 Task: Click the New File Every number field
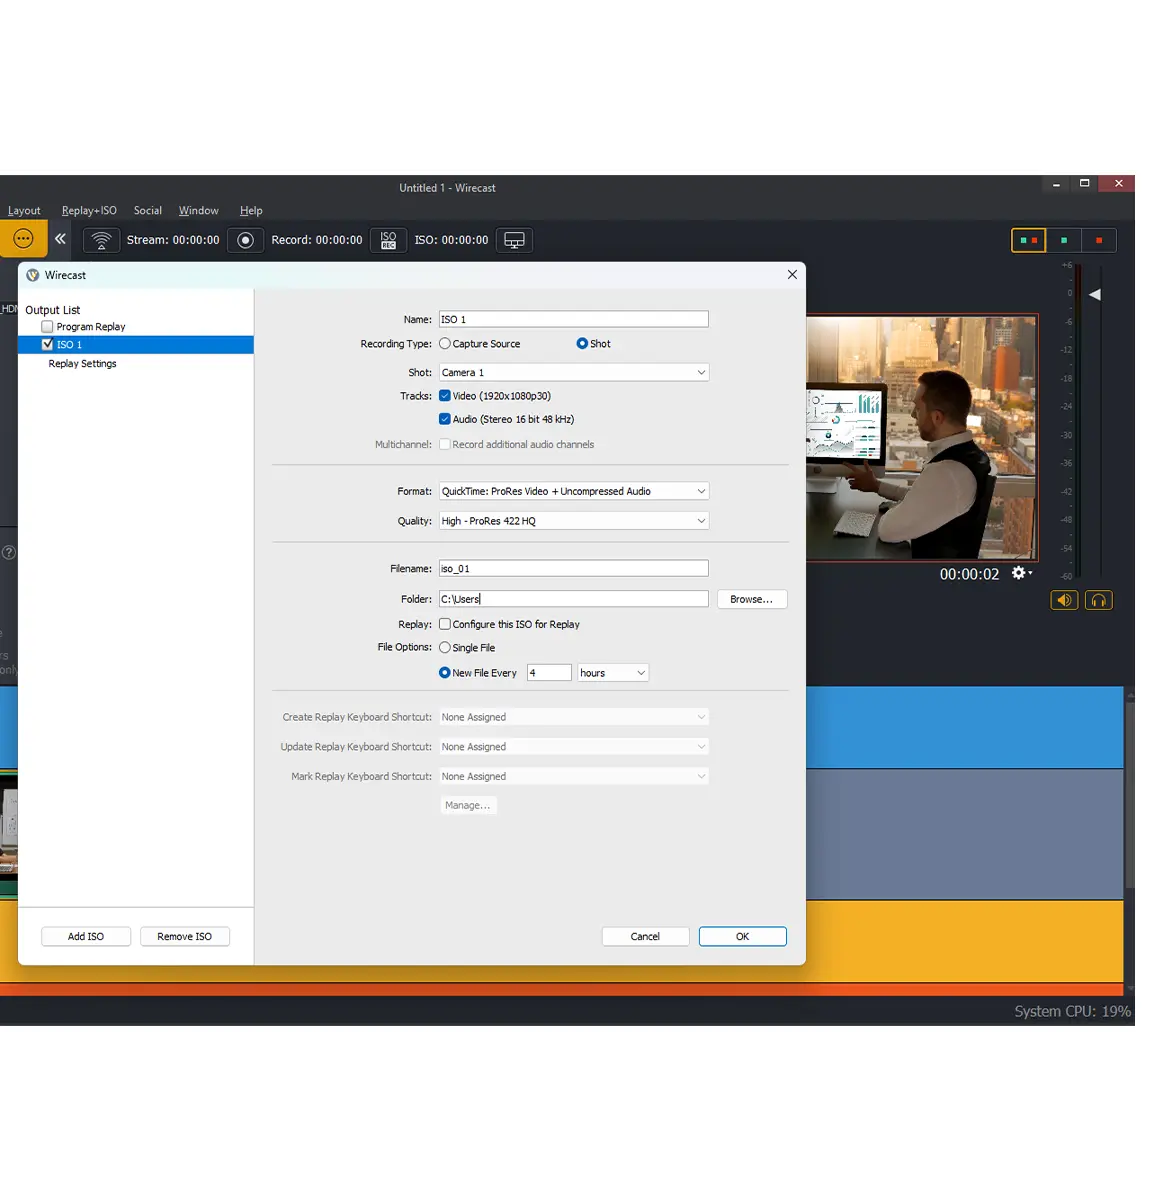click(549, 673)
